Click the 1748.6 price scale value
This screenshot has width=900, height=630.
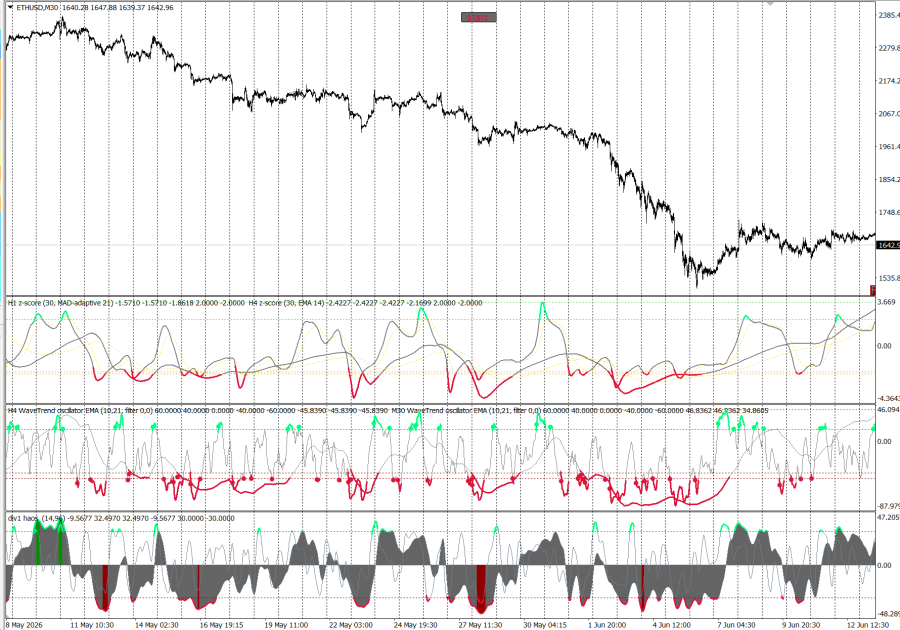[889, 212]
